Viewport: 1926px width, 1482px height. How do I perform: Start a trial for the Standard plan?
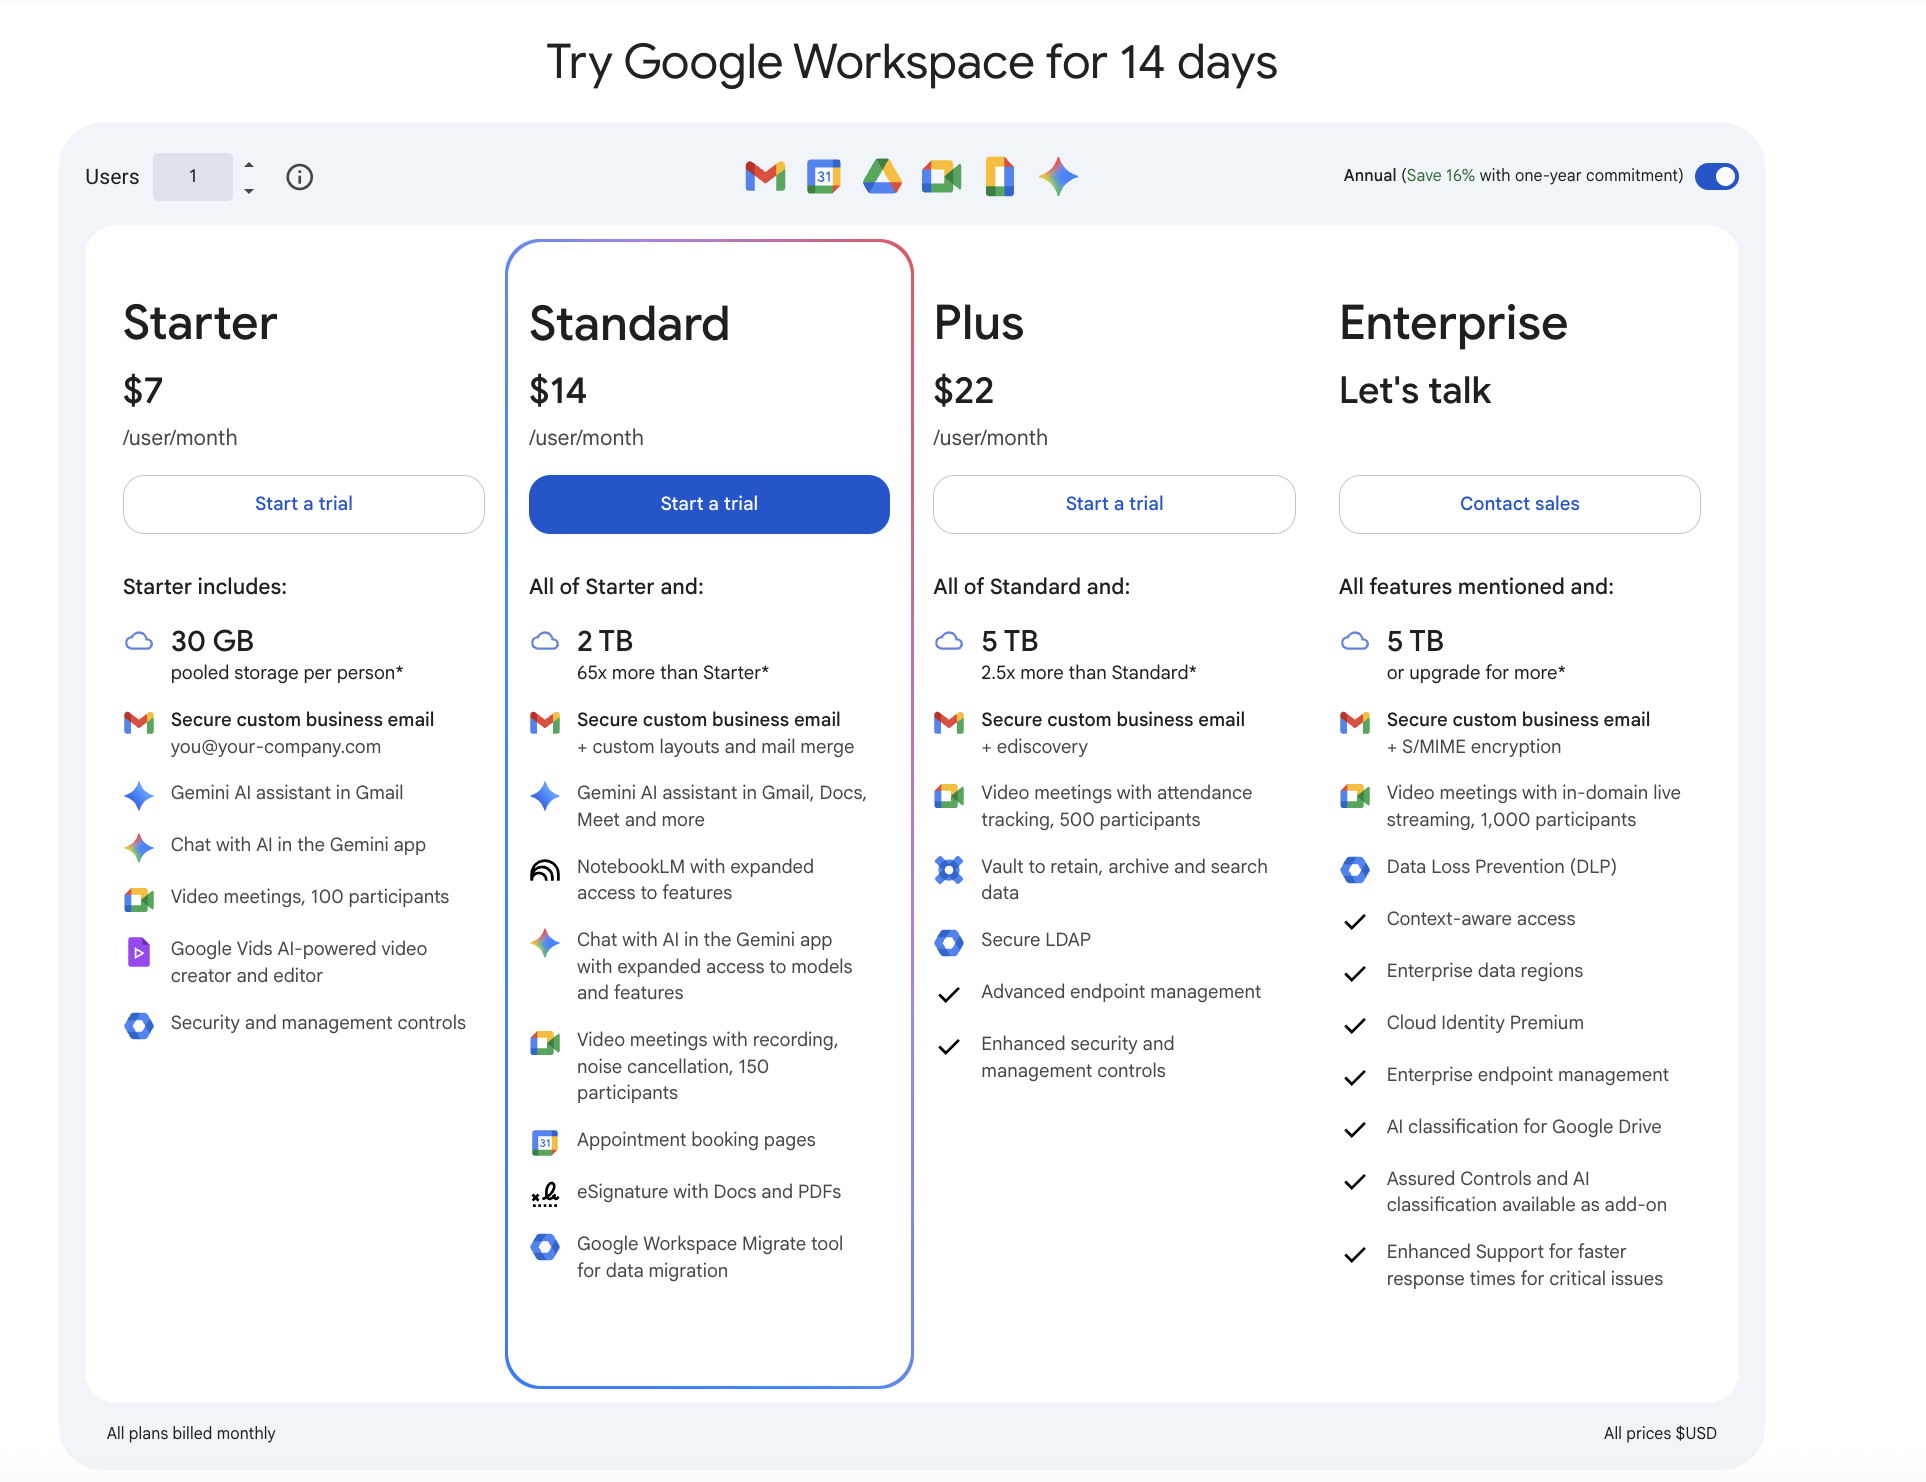tap(709, 504)
